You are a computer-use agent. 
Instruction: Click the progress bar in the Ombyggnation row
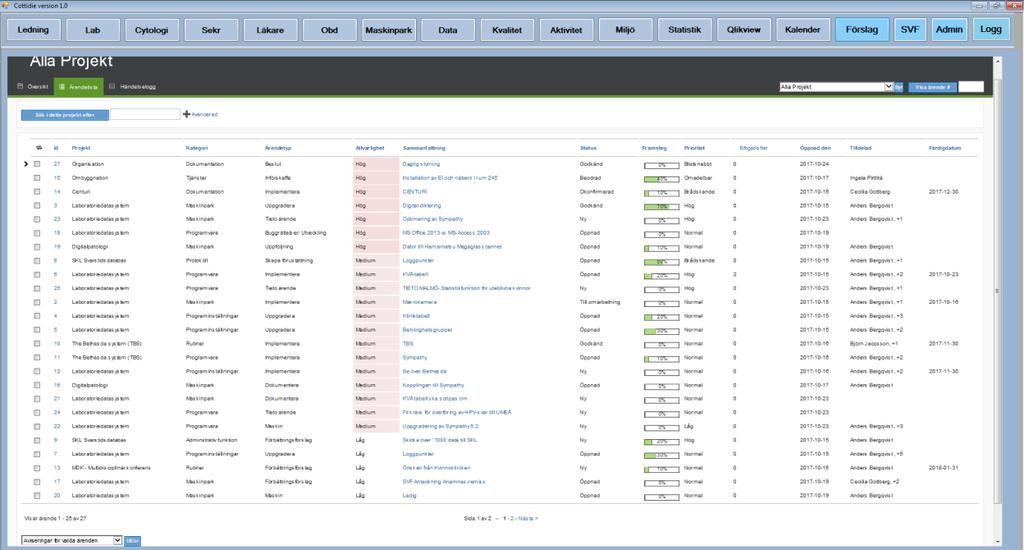662,178
